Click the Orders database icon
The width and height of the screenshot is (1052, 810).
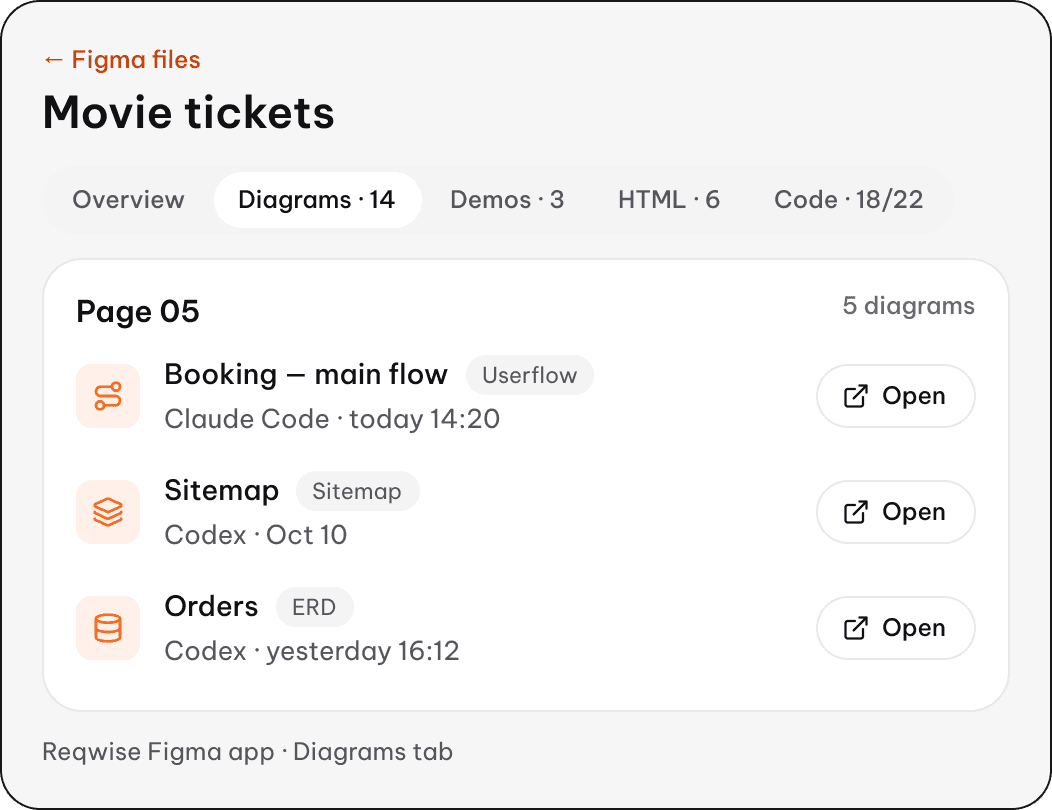108,628
